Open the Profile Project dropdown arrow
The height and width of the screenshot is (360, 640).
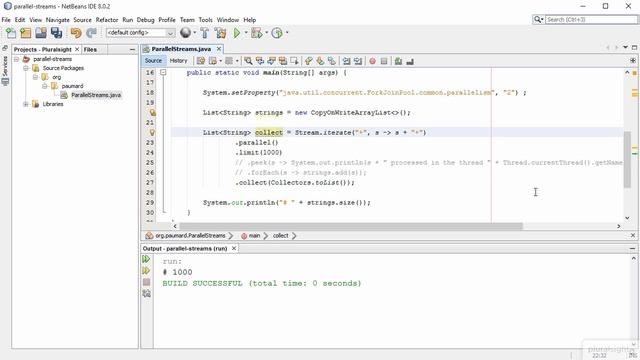click(287, 33)
